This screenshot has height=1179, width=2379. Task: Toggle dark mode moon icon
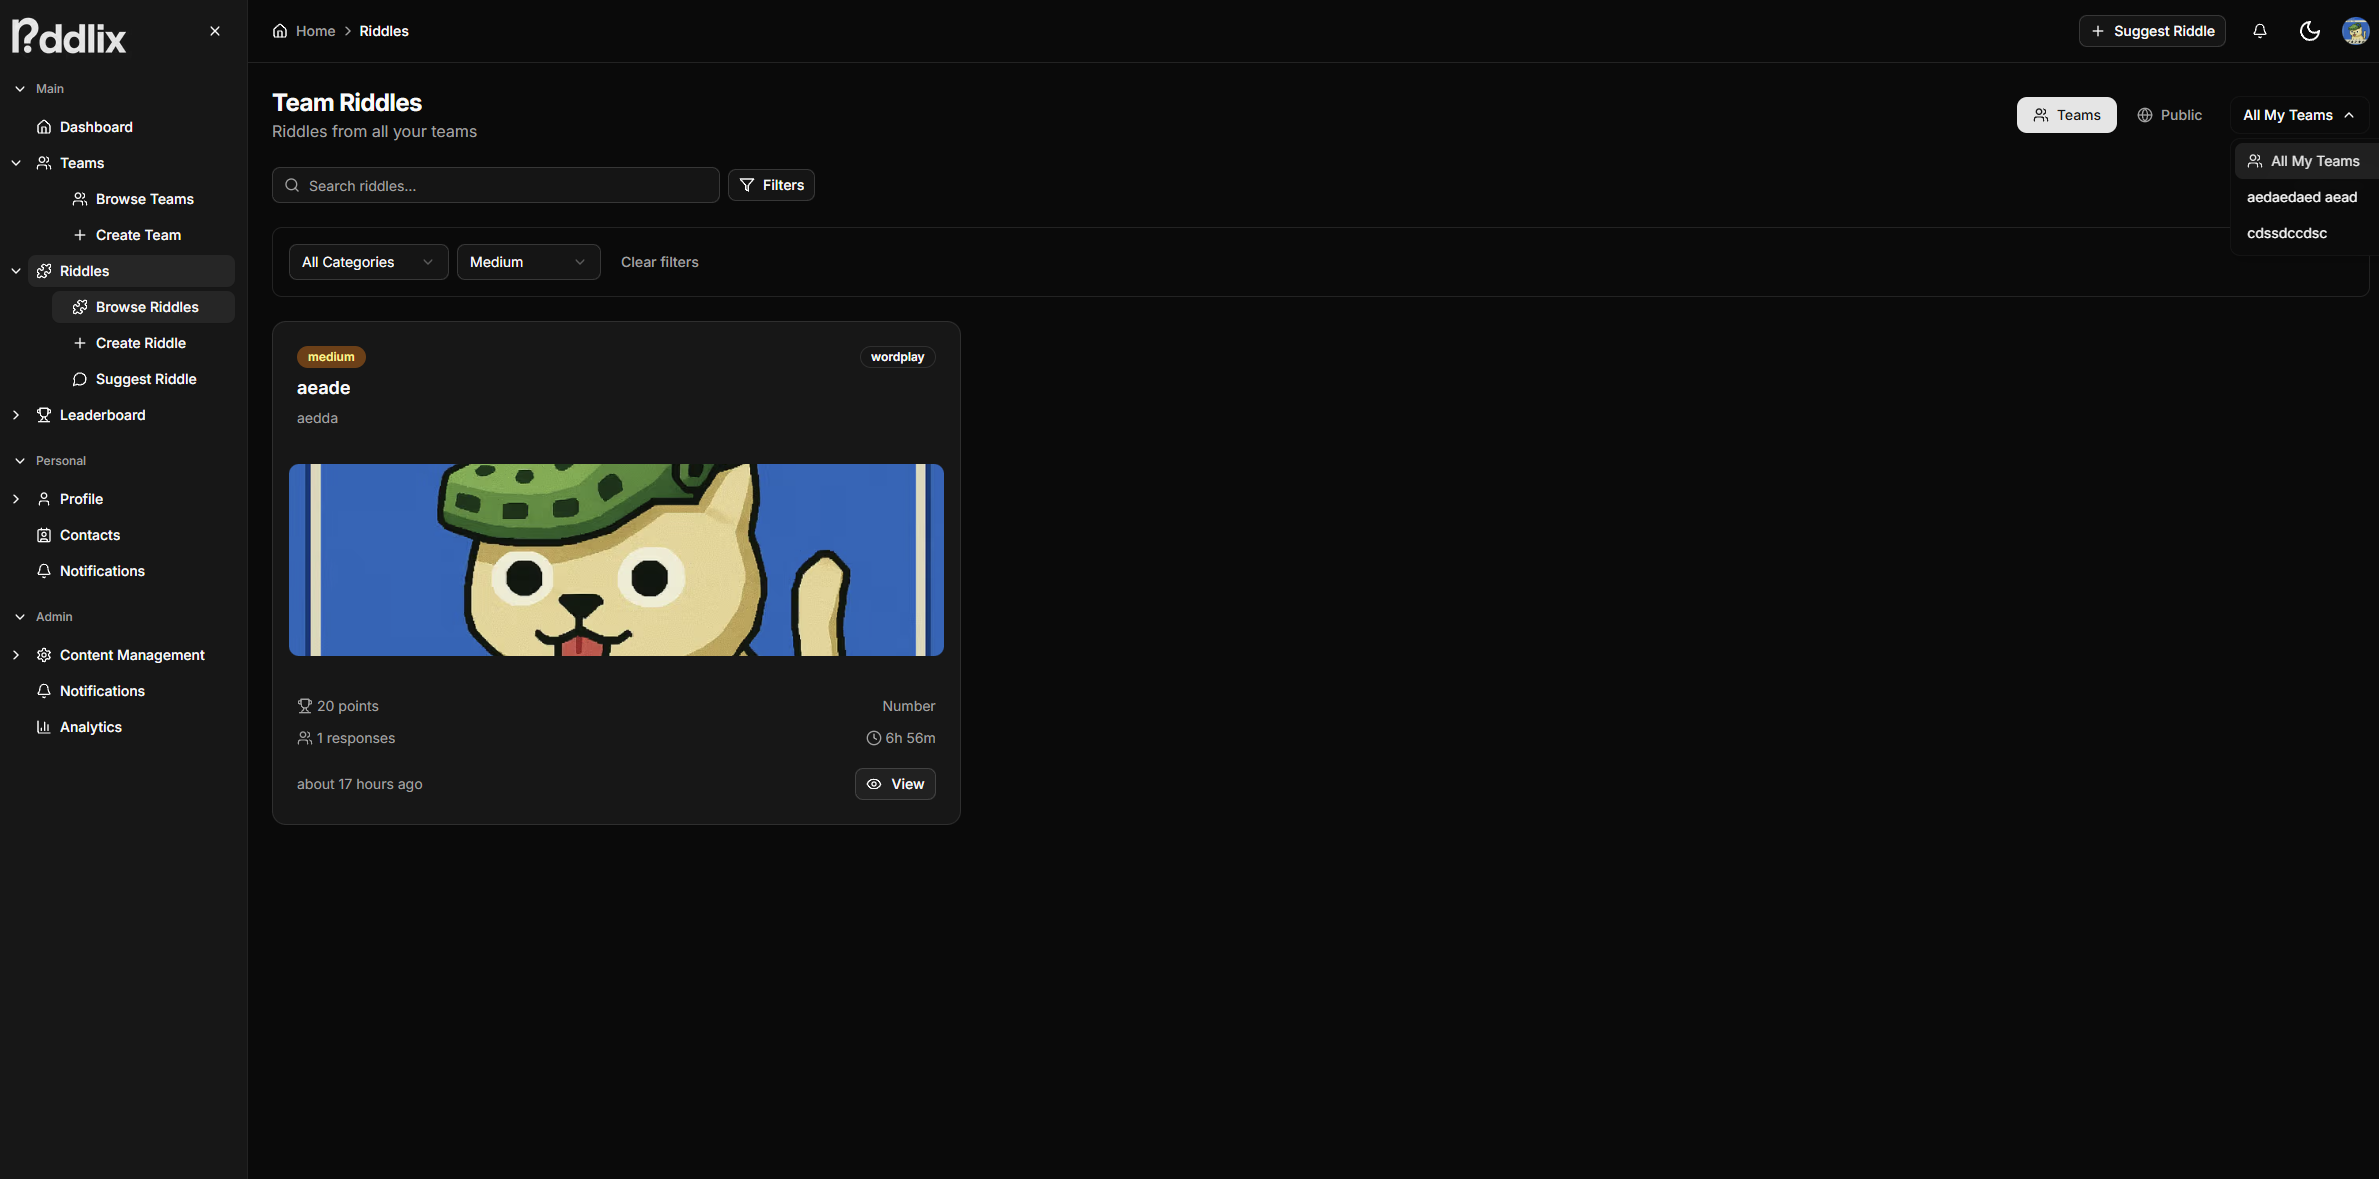pos(2309,31)
